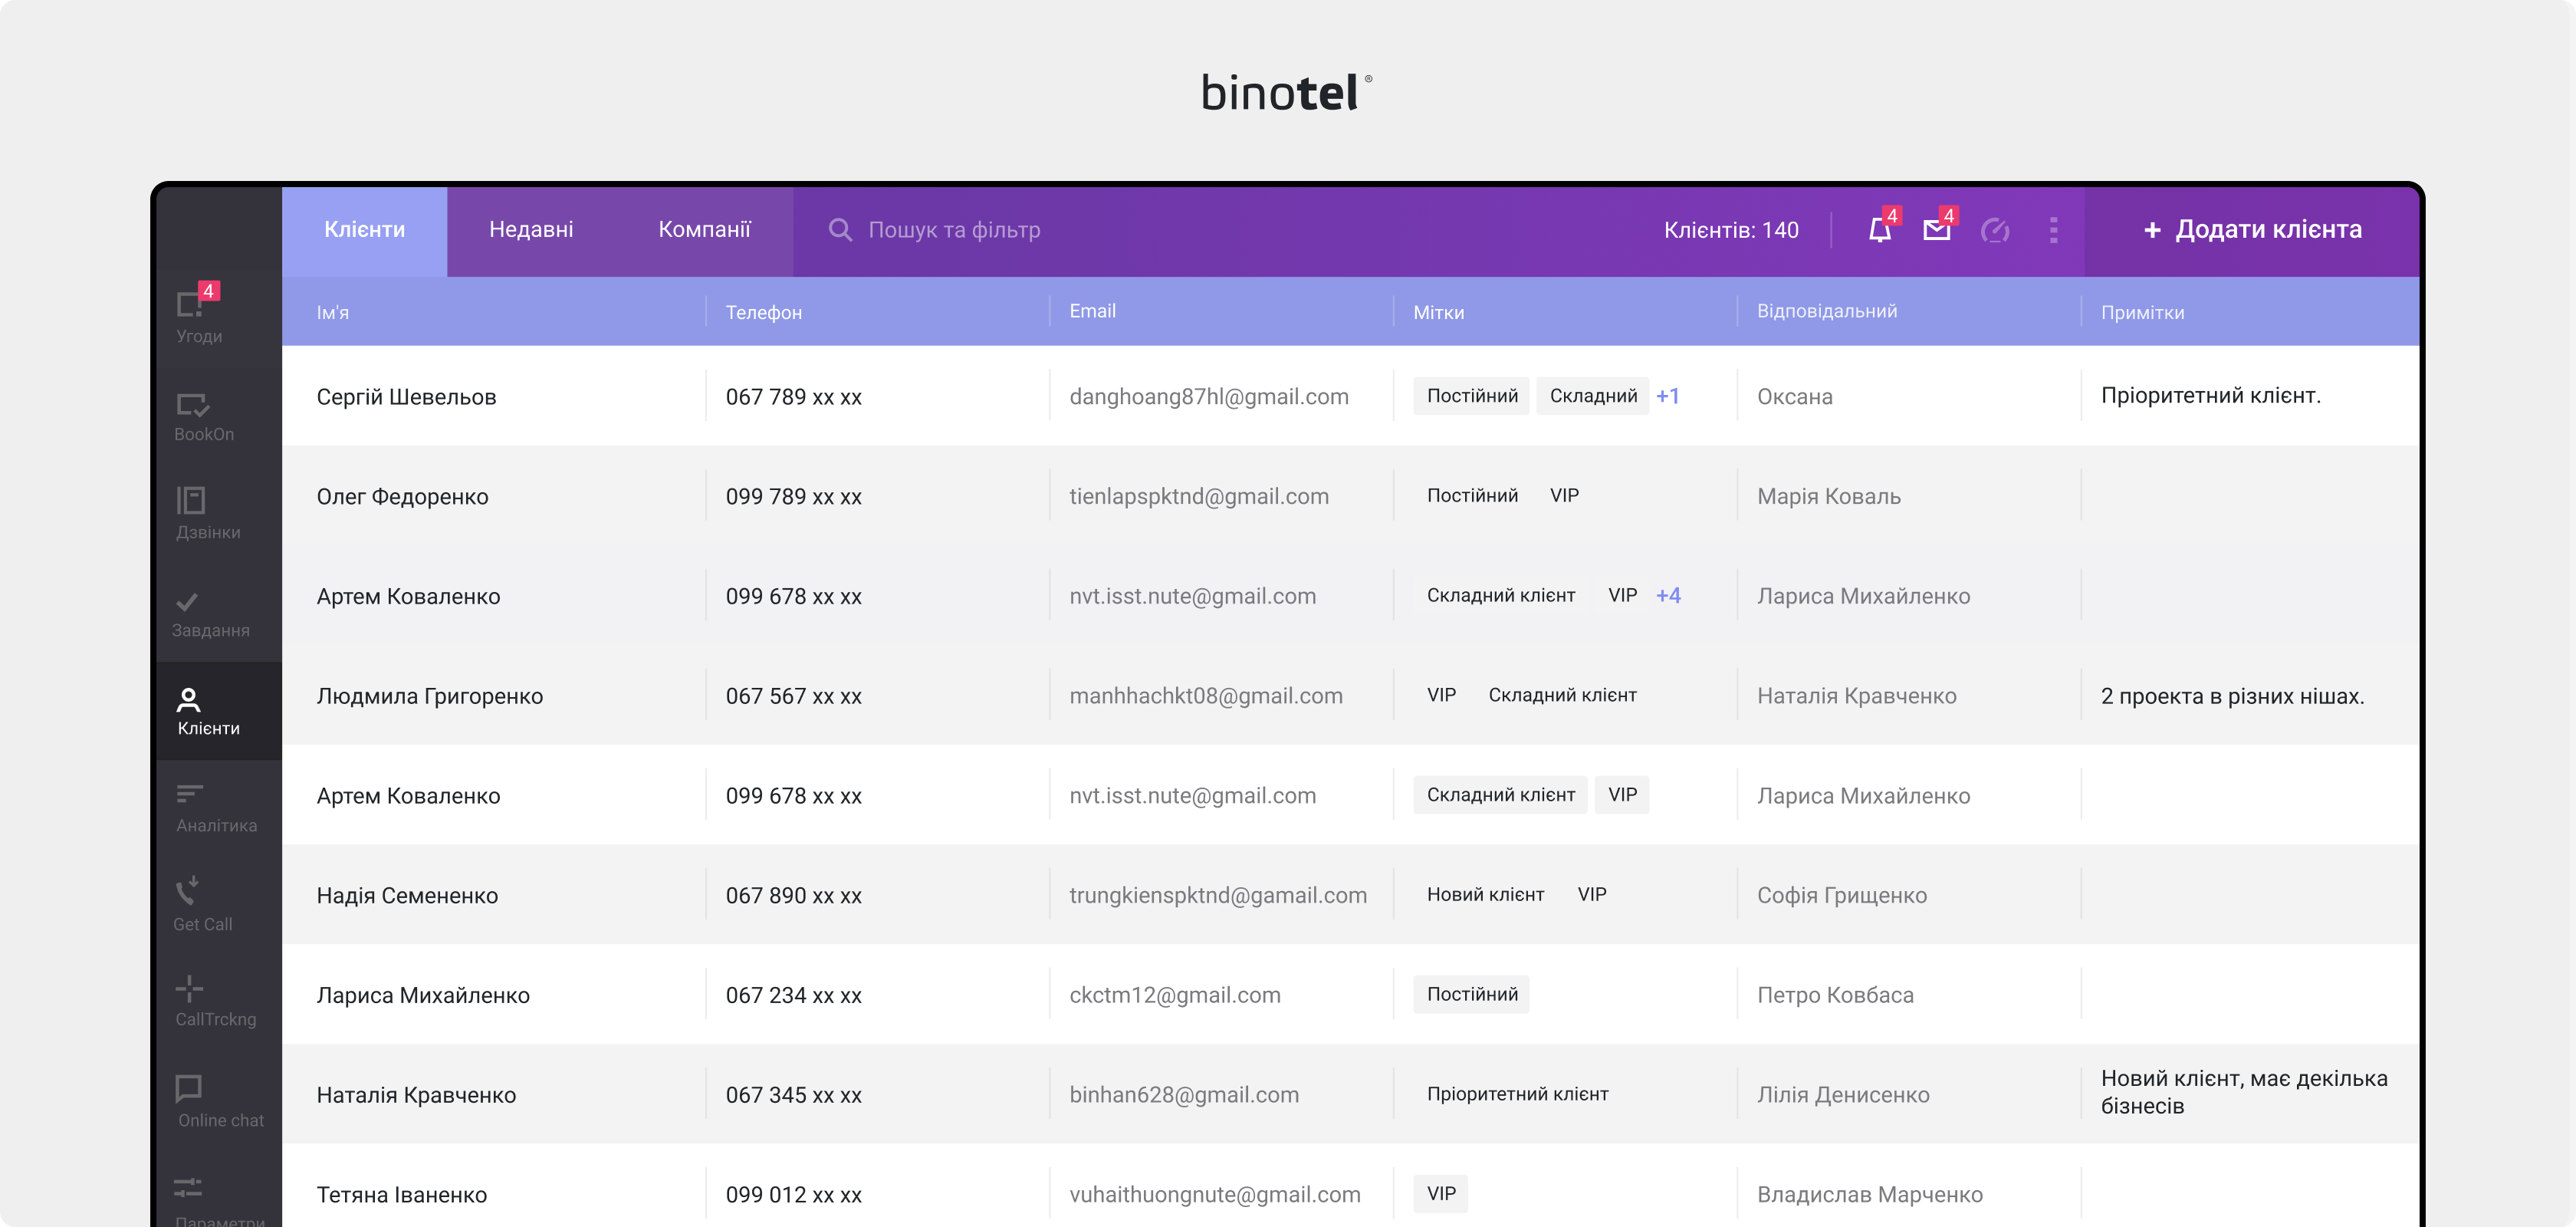Click responsible person Софія Грищенко
The image size is (2576, 1227).
point(1842,896)
